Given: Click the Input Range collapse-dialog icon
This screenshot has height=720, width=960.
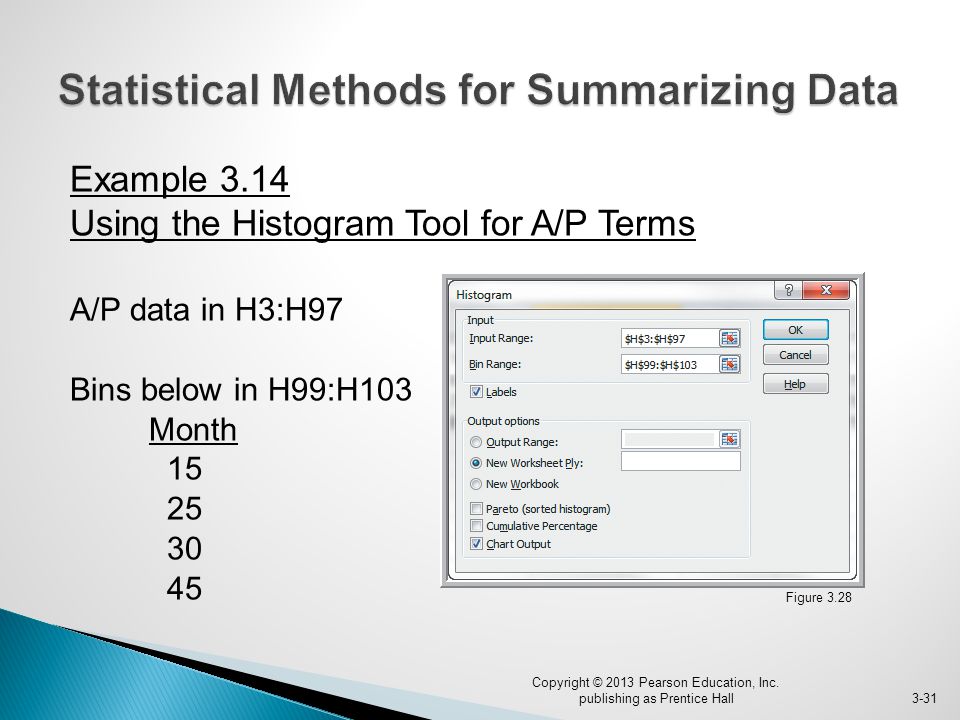Looking at the screenshot, I should click(729, 338).
